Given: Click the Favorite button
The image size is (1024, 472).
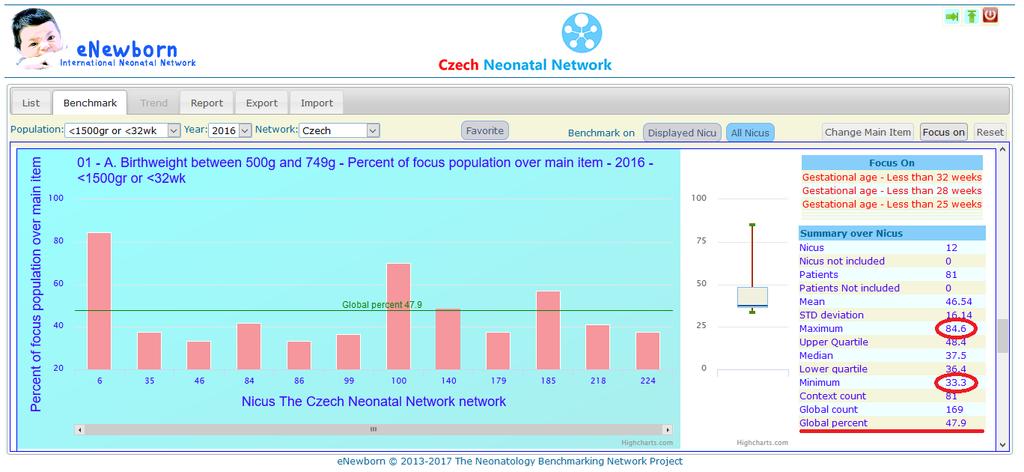Looking at the screenshot, I should point(485,131).
